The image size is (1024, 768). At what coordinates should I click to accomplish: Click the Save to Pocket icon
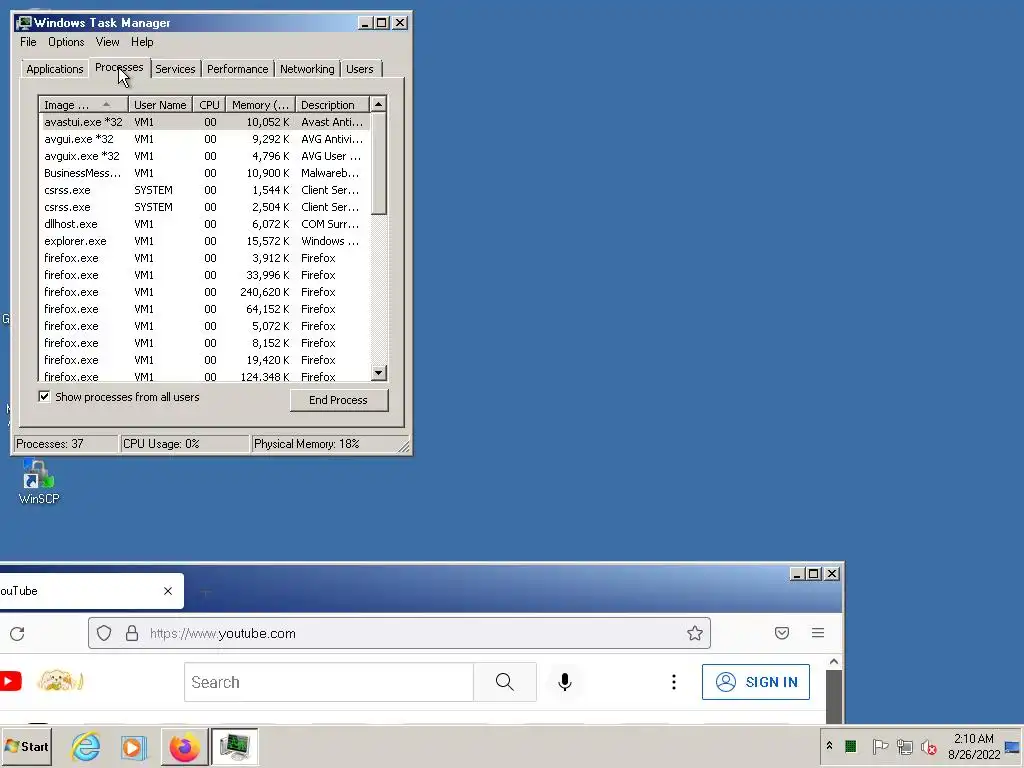(x=782, y=633)
